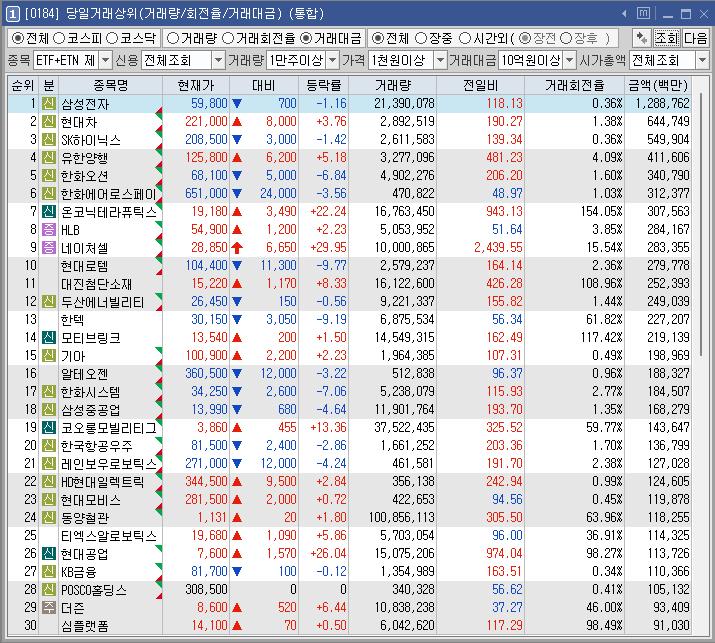Open the 삼성전자 stock name
This screenshot has width=715, height=643.
click(85, 104)
